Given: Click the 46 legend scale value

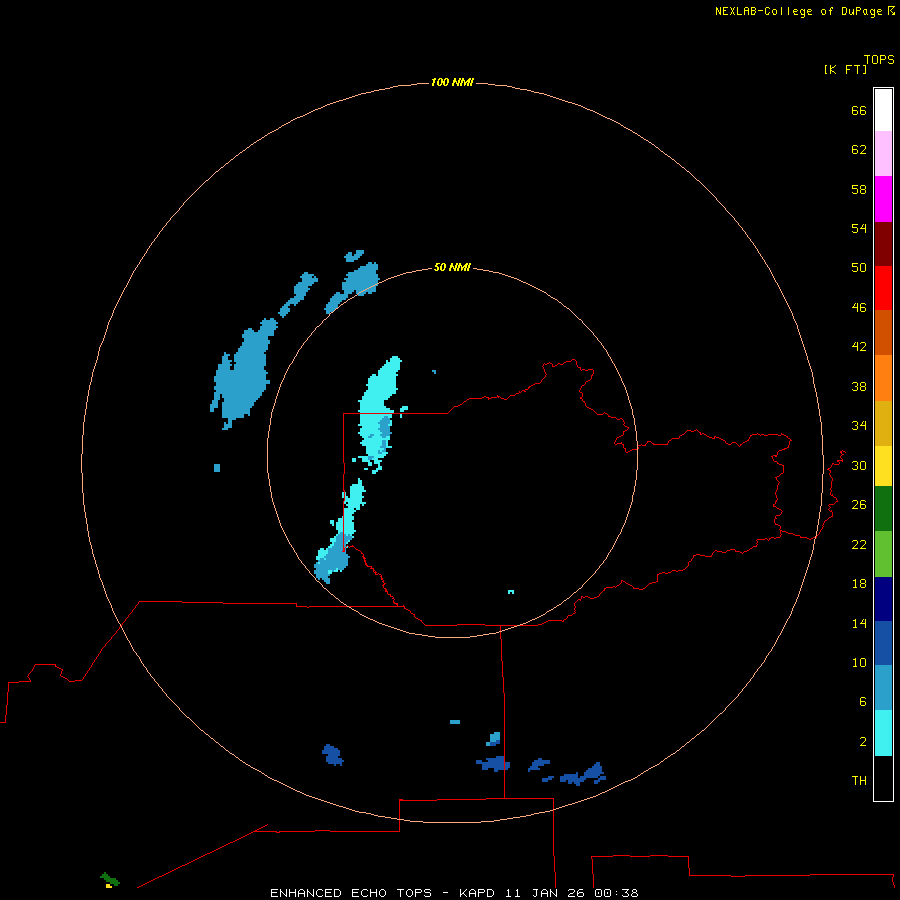Looking at the screenshot, I should [x=859, y=307].
